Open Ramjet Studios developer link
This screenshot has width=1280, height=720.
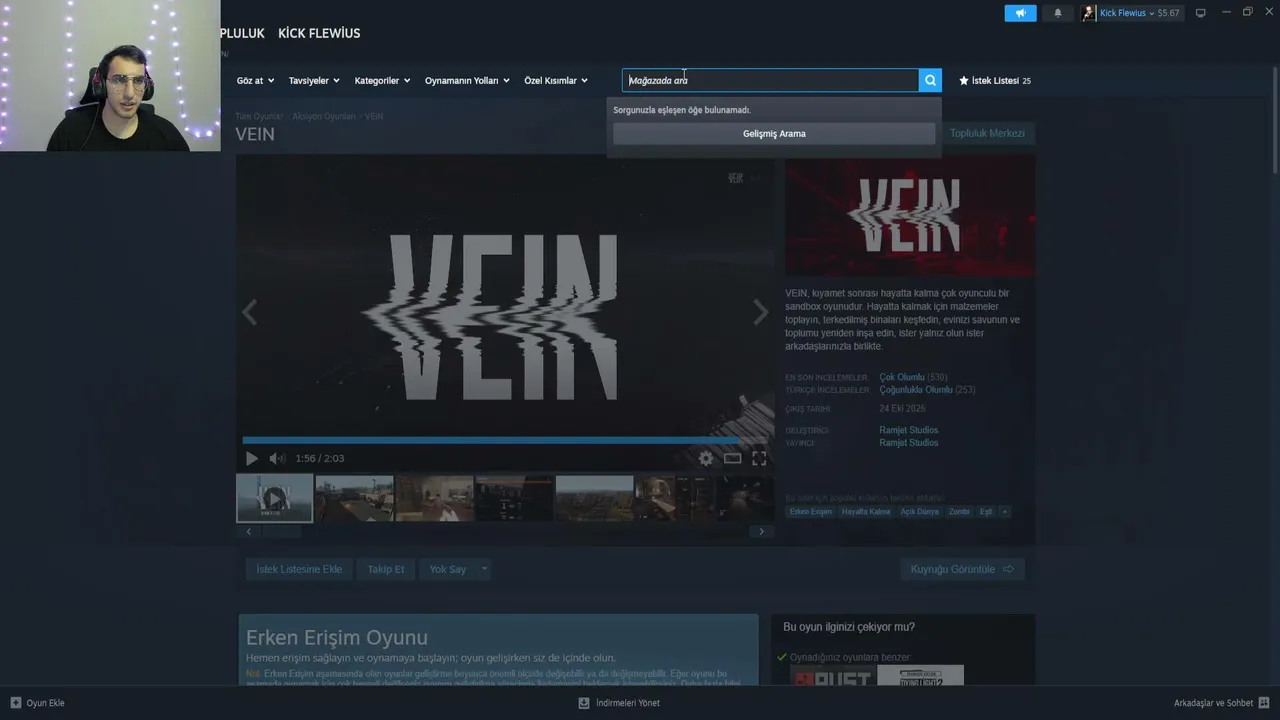(x=909, y=430)
